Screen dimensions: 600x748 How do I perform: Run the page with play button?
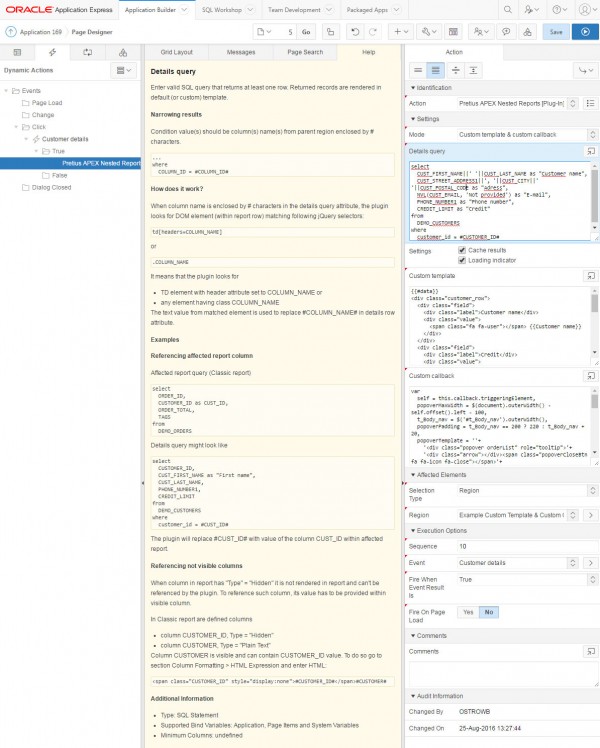(x=585, y=32)
